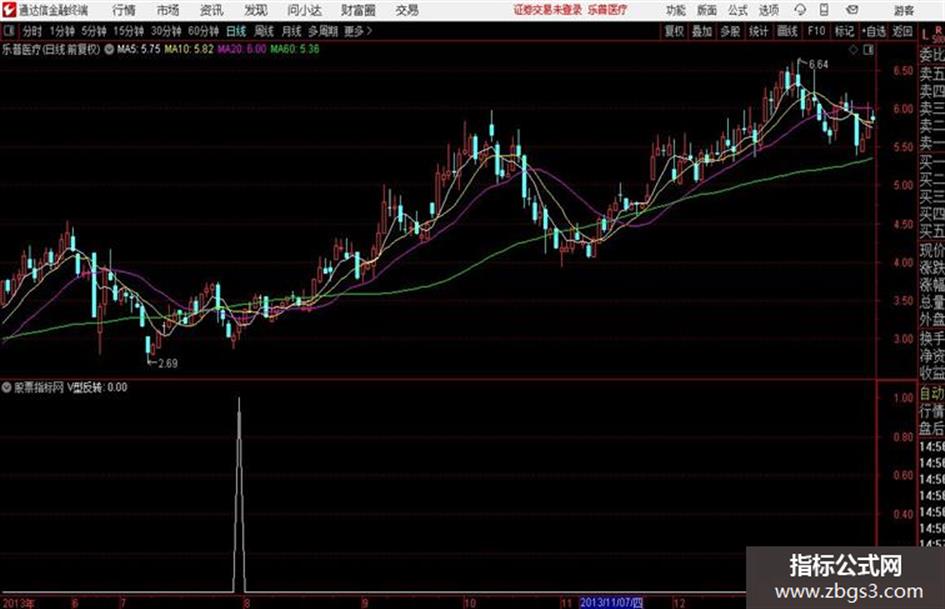Screen dimensions: 945x609
Task: Click the 标记 mark button
Action: click(x=844, y=31)
